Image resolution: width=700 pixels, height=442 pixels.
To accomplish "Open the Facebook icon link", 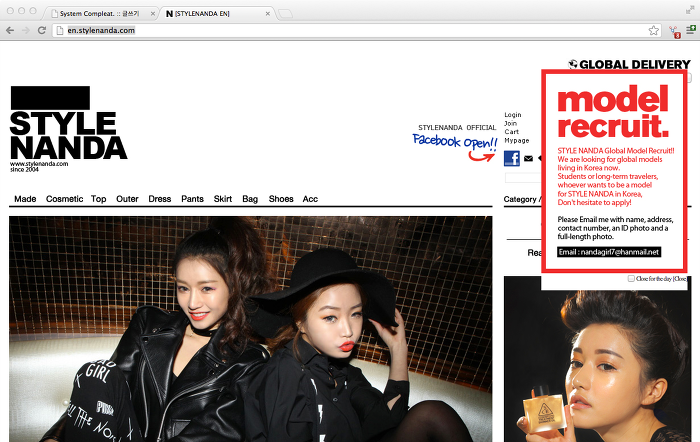I will [512, 158].
